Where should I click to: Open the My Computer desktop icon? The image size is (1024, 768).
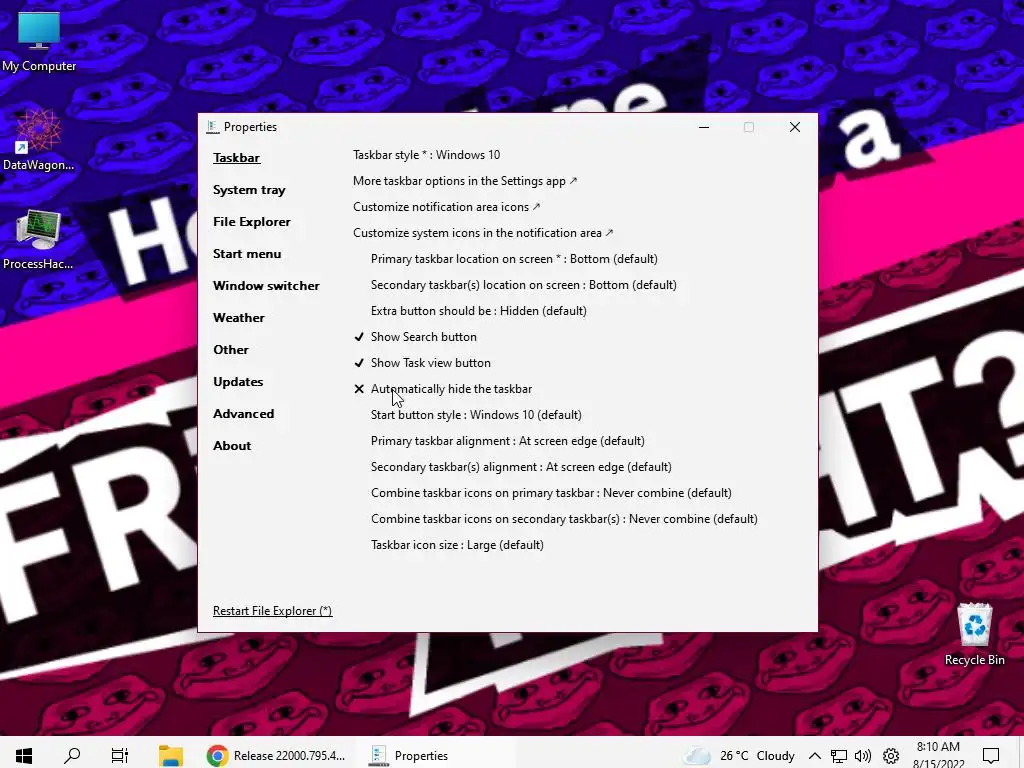tap(39, 41)
